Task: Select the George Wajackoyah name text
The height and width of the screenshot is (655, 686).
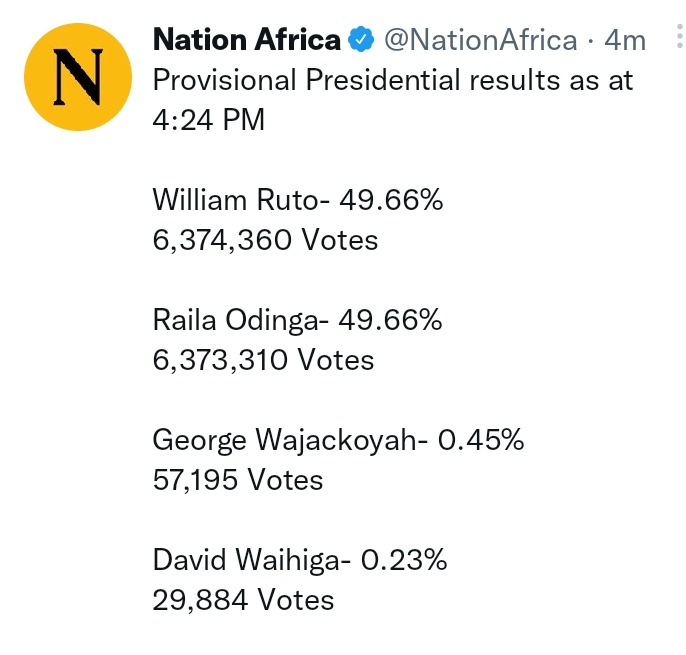Action: (x=286, y=440)
